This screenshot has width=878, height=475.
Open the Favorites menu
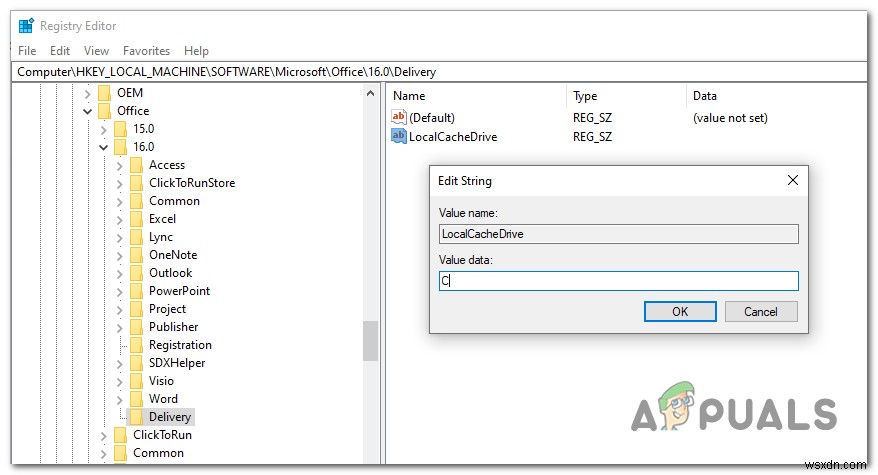[146, 50]
